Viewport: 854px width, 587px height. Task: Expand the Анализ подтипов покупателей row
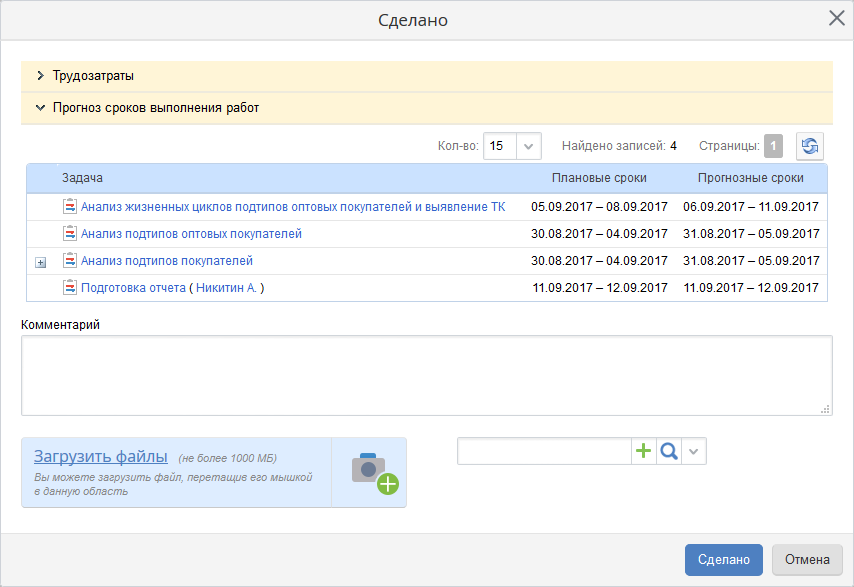41,262
